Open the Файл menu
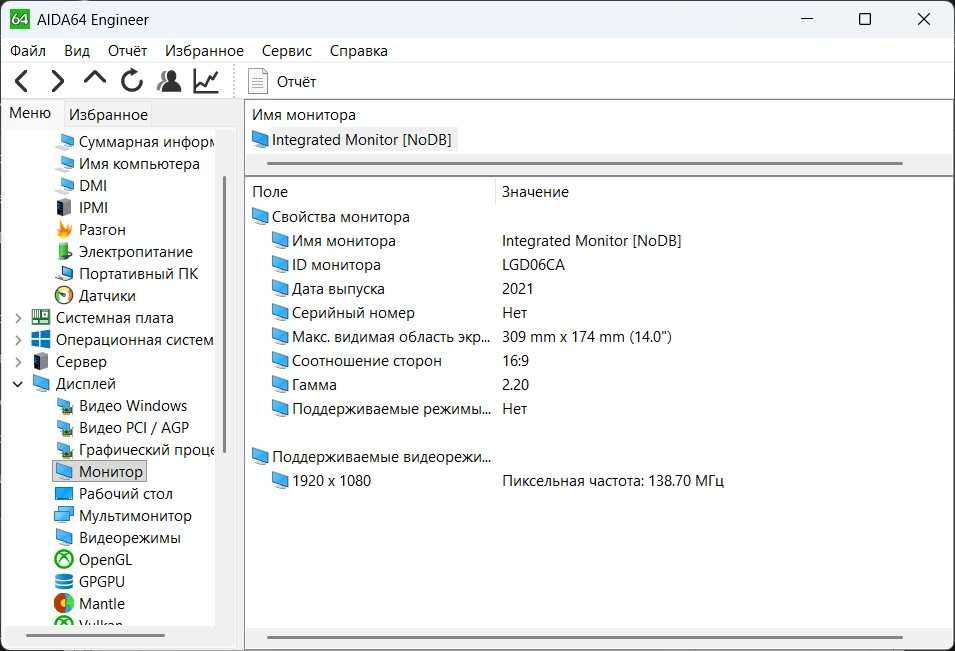The height and width of the screenshot is (651, 955). tap(28, 51)
